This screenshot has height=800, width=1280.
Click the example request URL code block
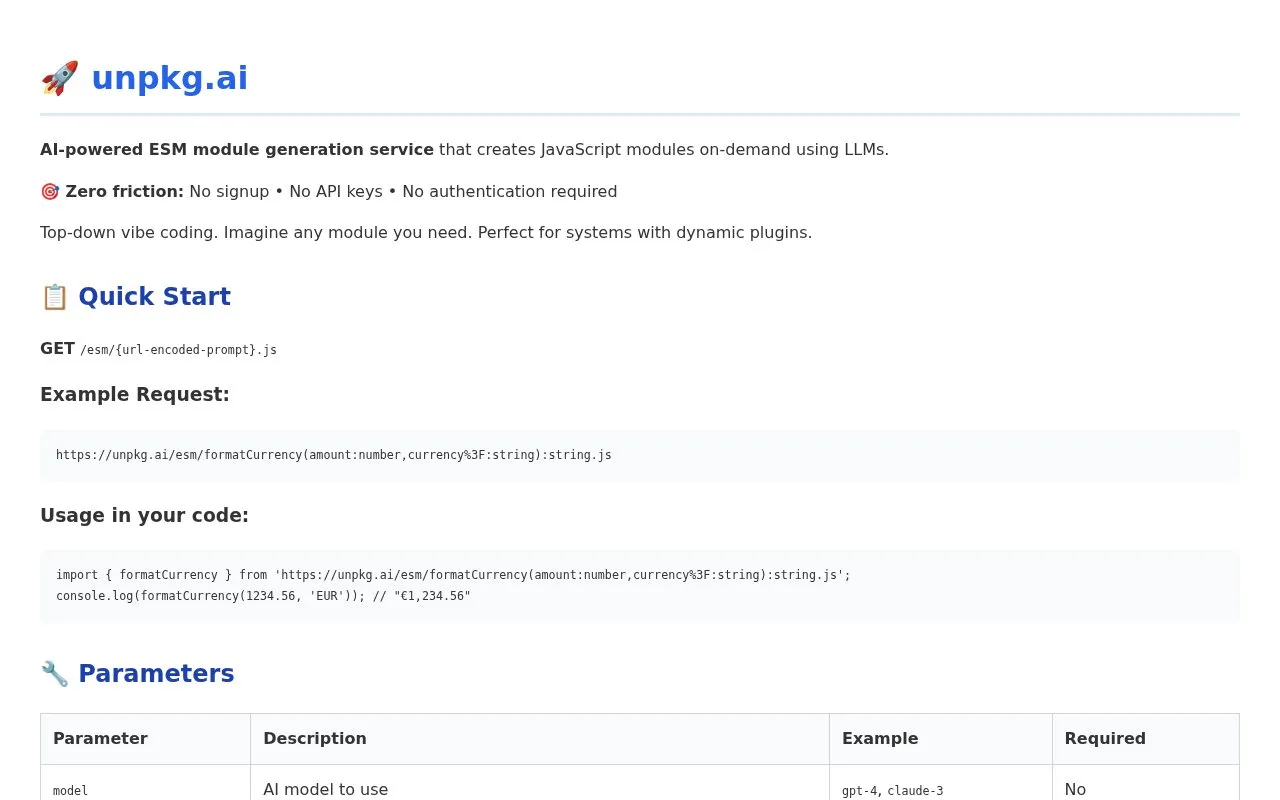coord(640,455)
